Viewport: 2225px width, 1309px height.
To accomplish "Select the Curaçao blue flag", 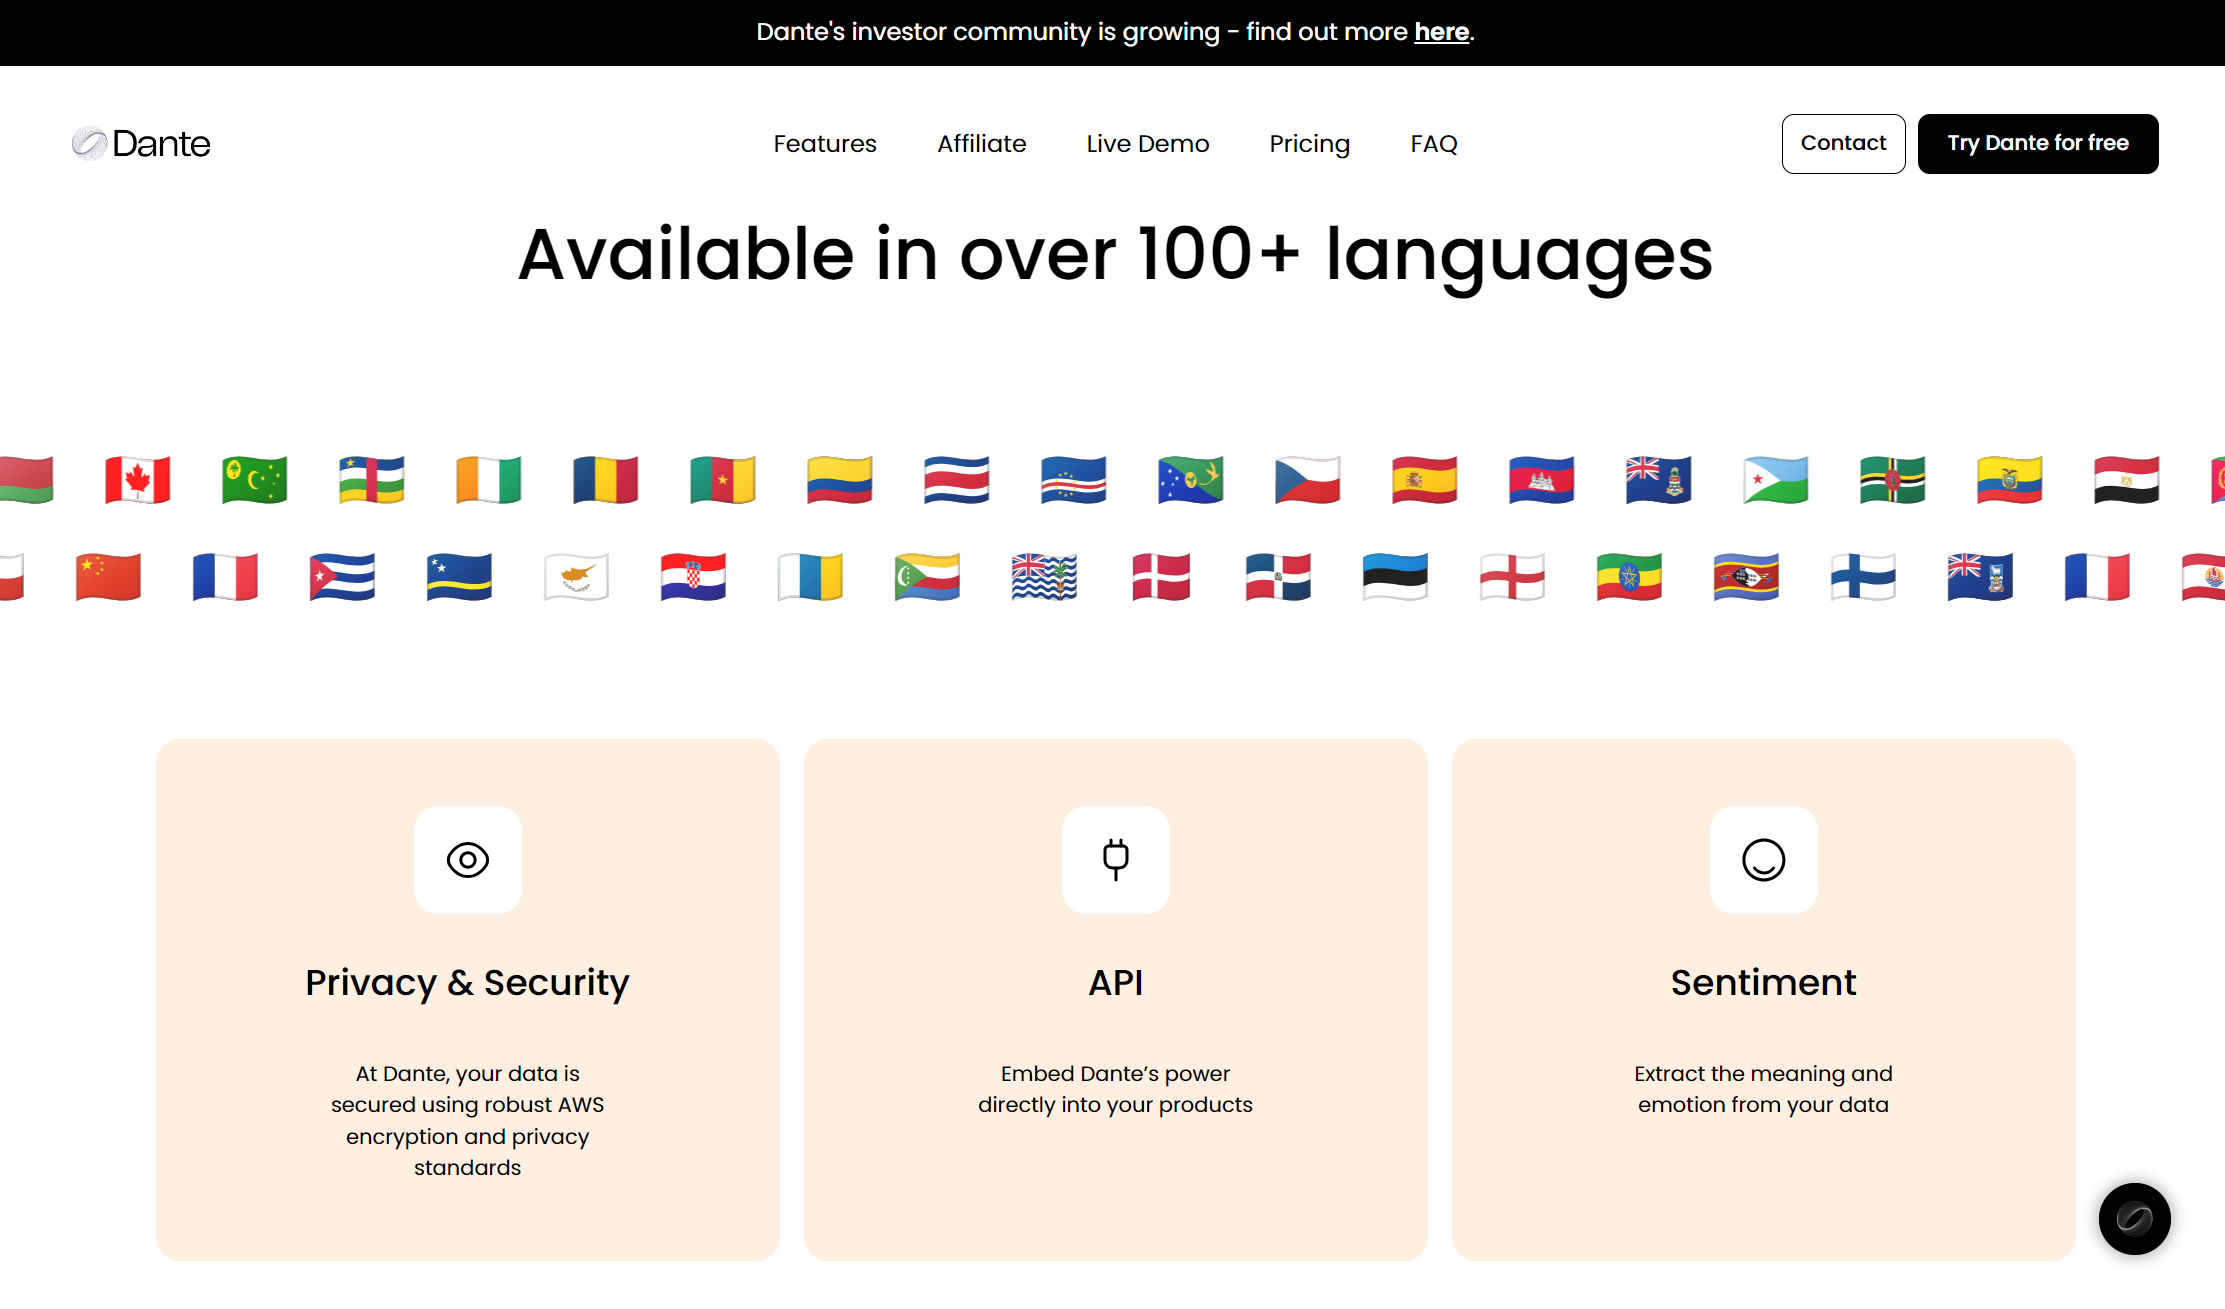I will pos(460,577).
